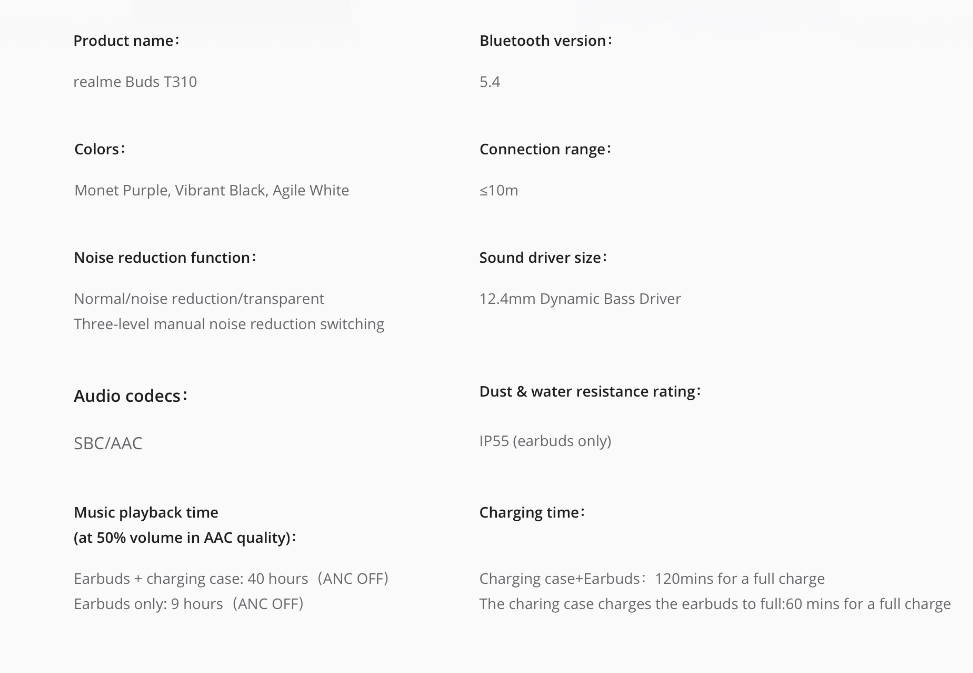
Task: Click the Product name heading
Action: tap(127, 41)
